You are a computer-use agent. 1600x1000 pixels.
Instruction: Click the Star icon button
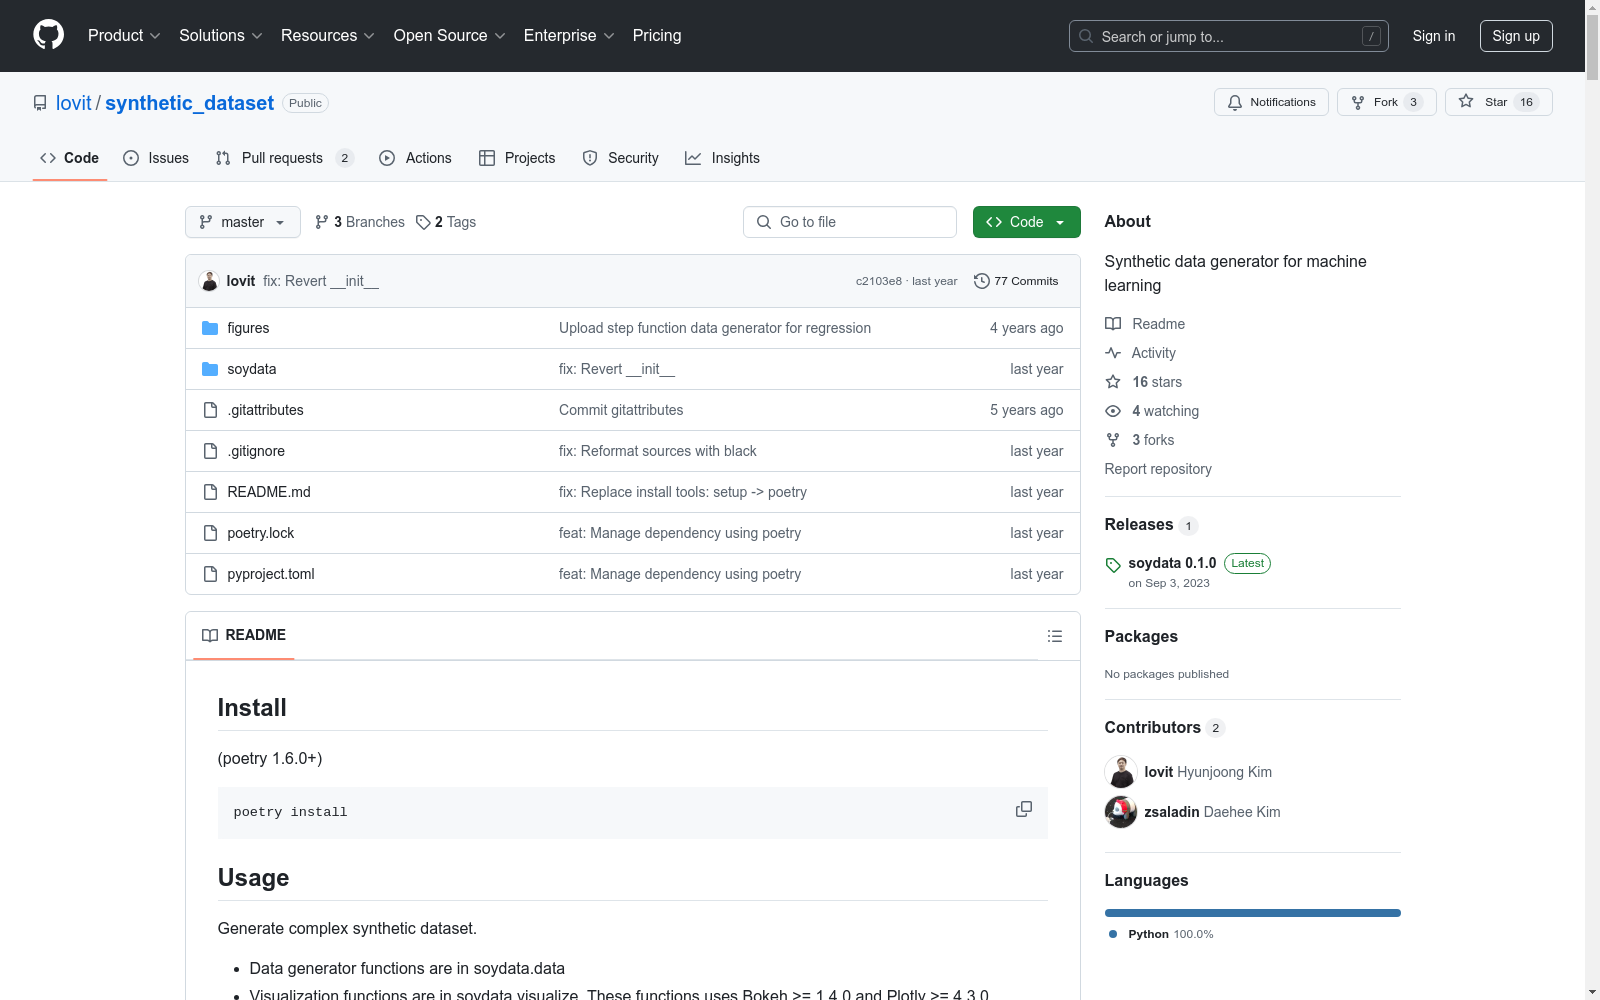(x=1498, y=102)
